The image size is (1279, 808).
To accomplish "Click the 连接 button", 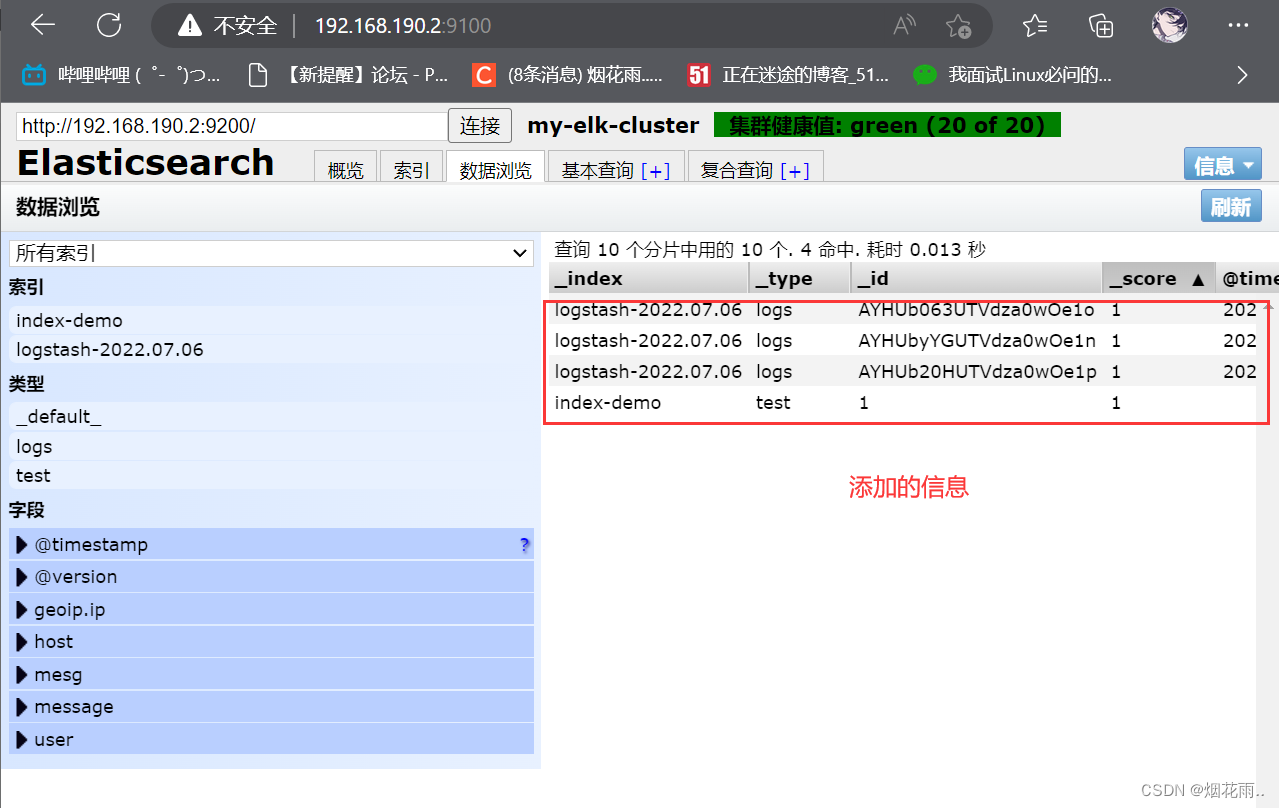I will [480, 126].
